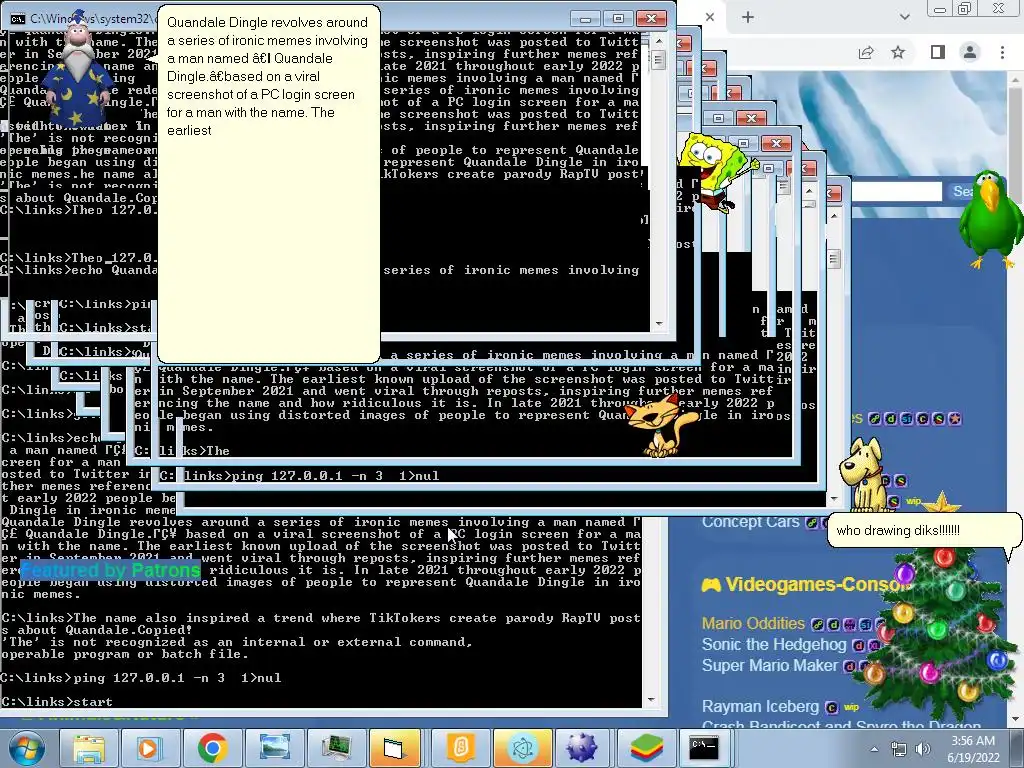Viewport: 1024px width, 768px height.
Task: Open the network status tray icon
Action: pyautogui.click(x=900, y=750)
